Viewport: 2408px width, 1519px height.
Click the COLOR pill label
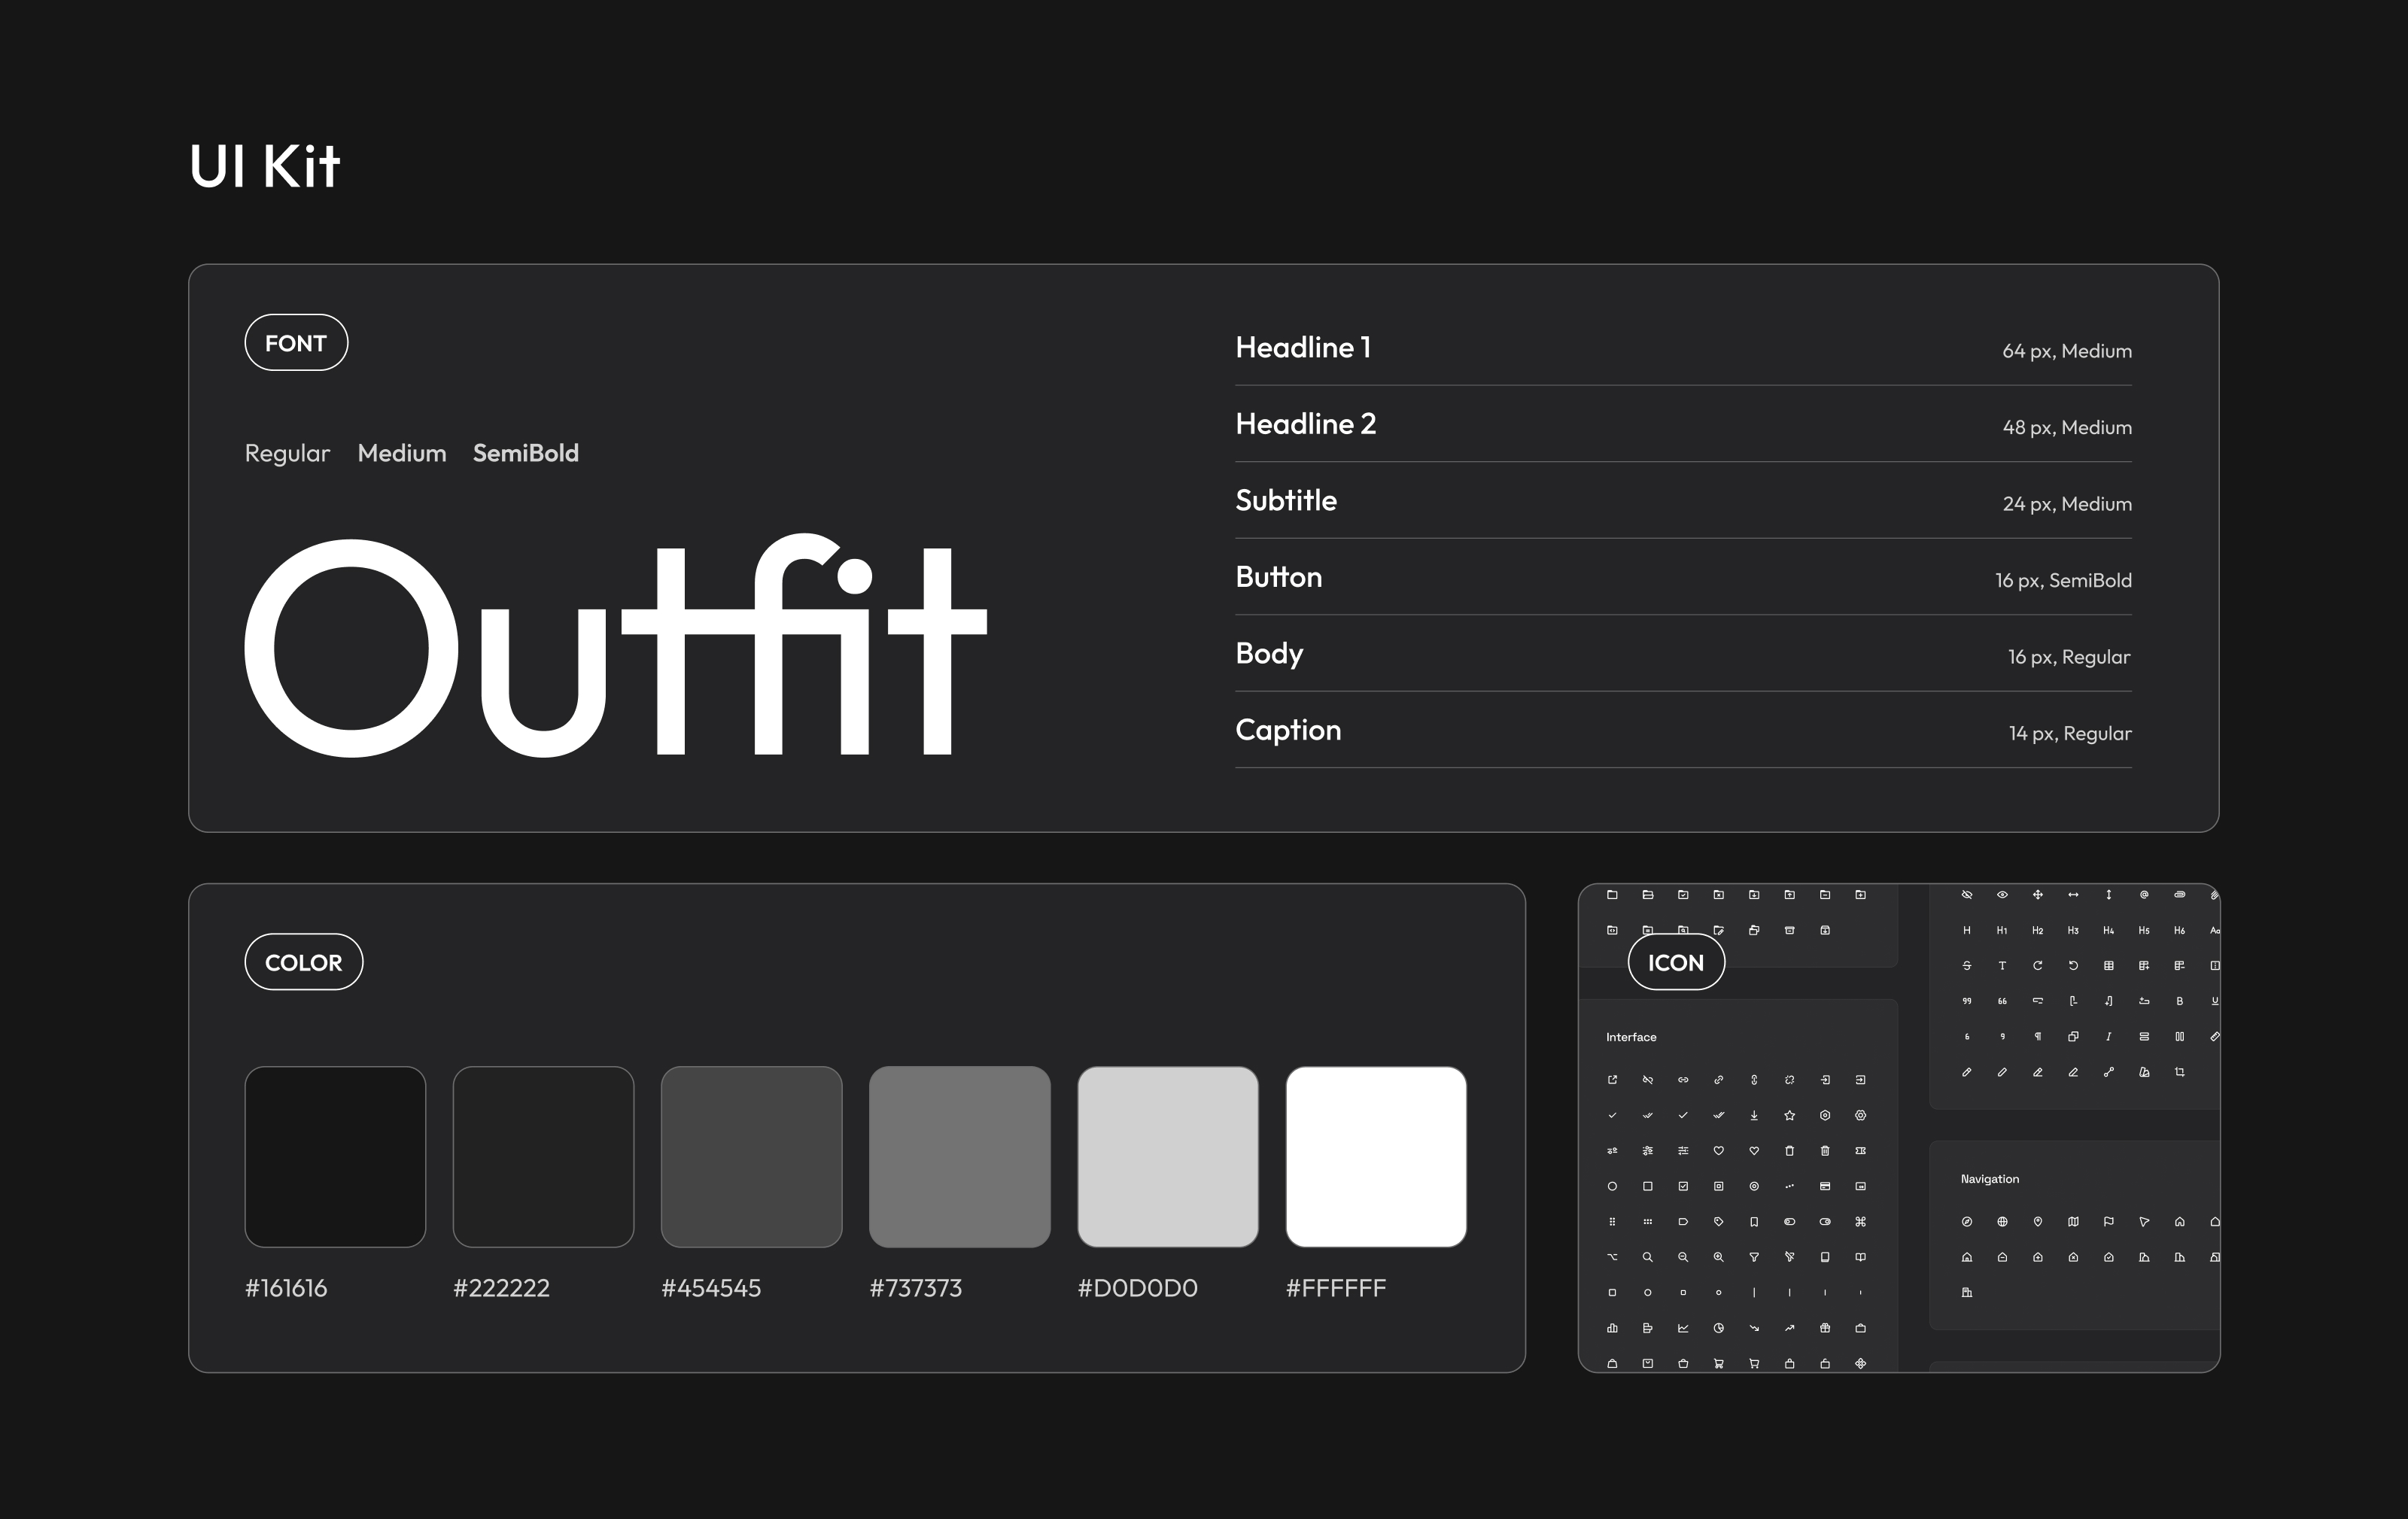(x=303, y=962)
